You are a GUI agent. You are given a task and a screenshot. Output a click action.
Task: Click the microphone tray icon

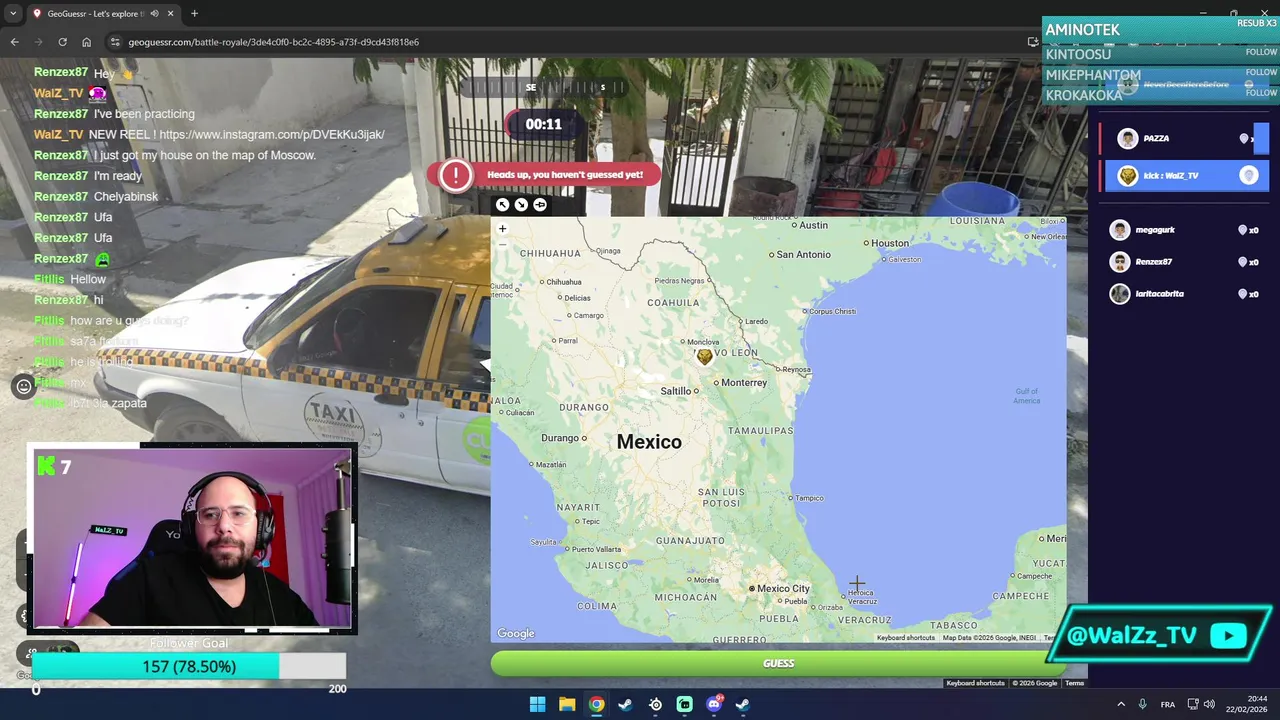tap(1142, 704)
